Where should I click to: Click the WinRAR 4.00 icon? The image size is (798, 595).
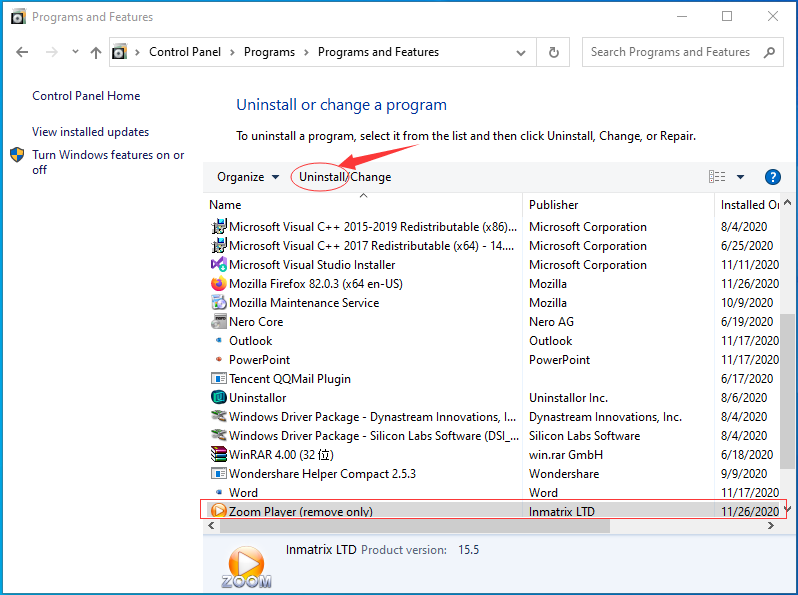click(x=219, y=454)
